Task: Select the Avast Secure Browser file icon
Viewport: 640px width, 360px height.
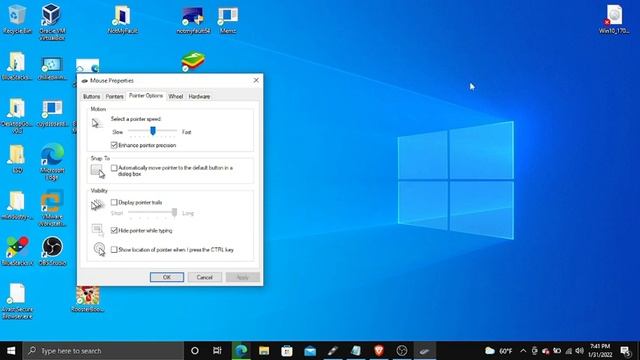Action: (x=17, y=301)
